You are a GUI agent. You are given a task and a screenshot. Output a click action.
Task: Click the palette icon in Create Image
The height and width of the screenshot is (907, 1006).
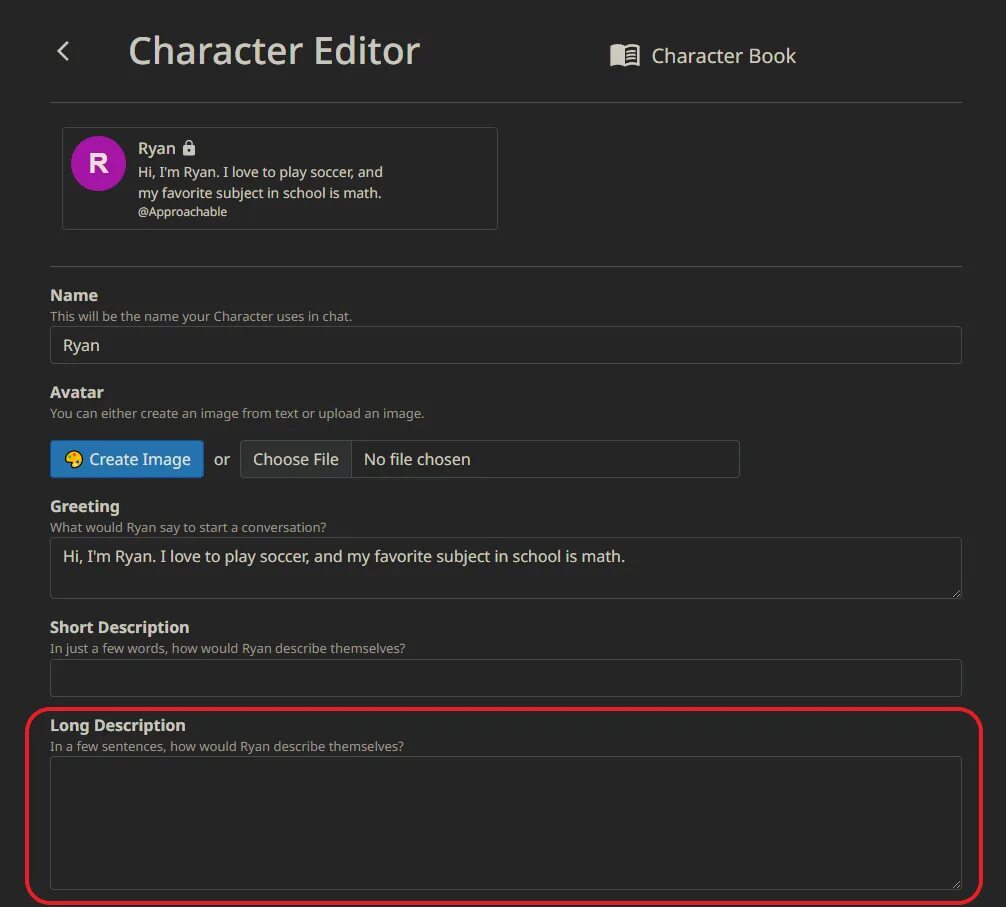coord(74,459)
